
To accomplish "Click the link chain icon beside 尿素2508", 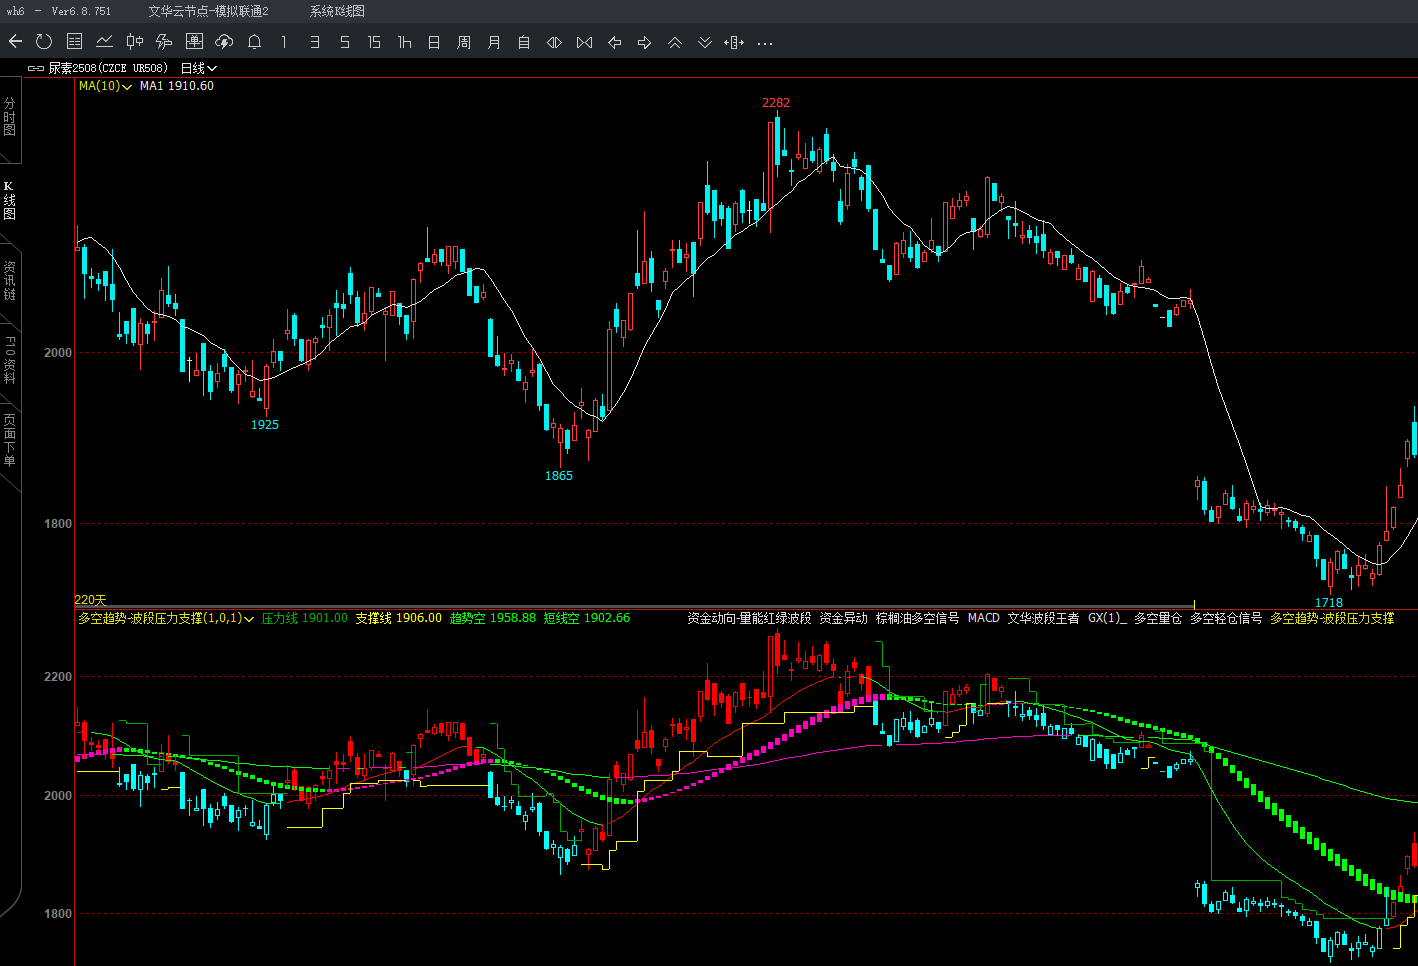I will (x=36, y=68).
